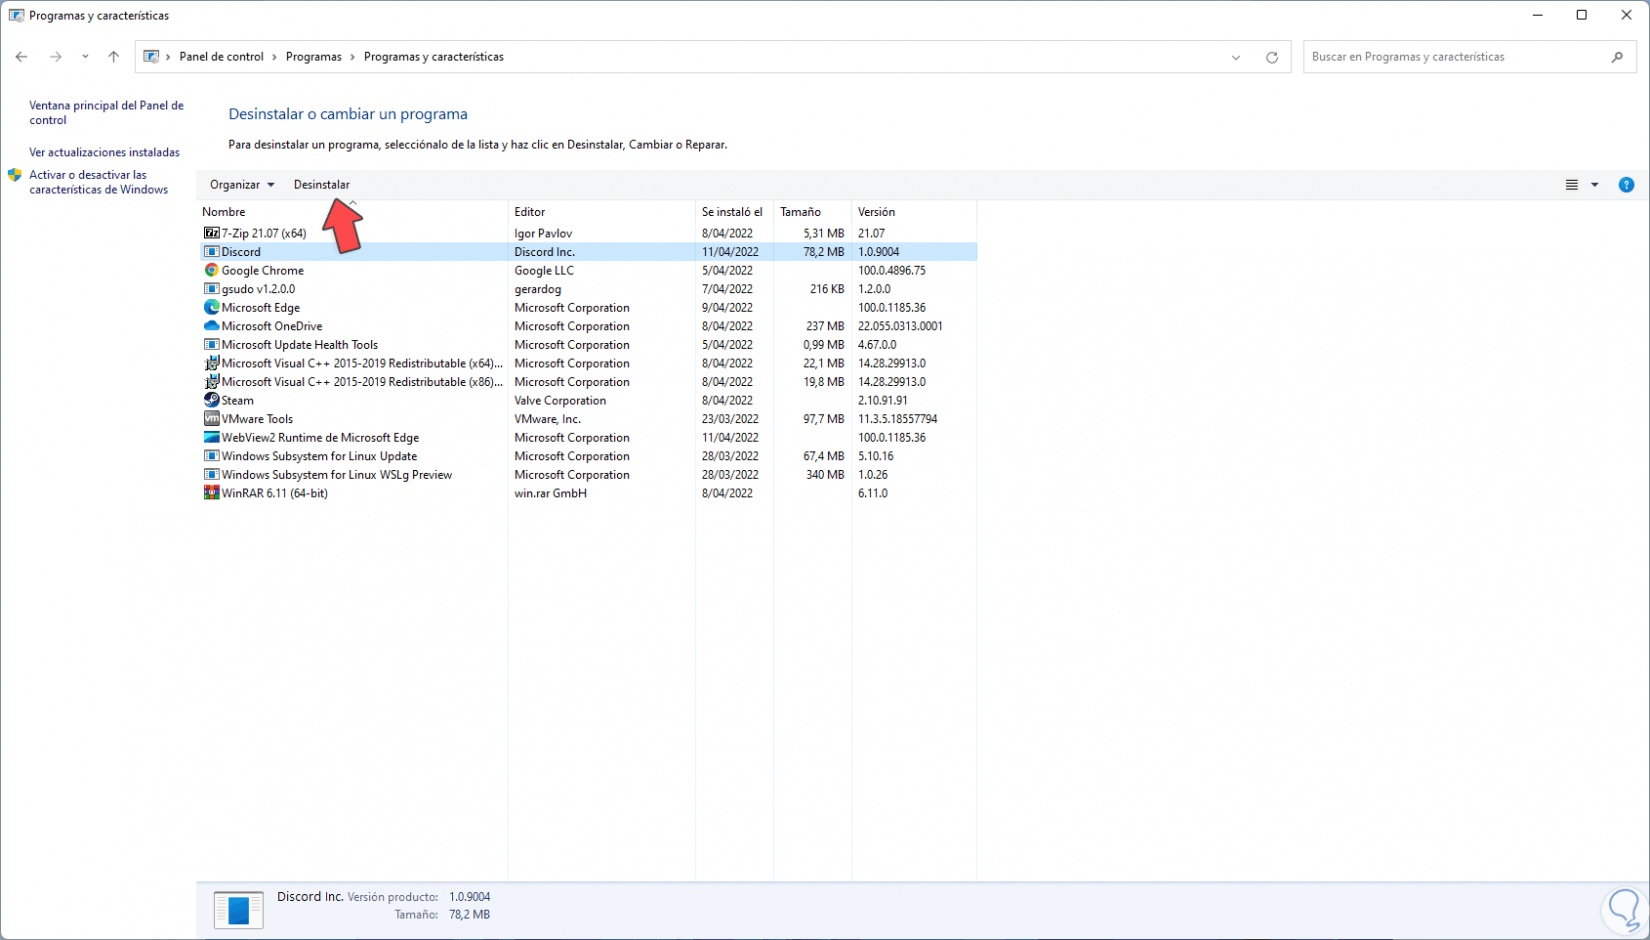Click Discord version 1.0.9004 cell

coord(878,252)
